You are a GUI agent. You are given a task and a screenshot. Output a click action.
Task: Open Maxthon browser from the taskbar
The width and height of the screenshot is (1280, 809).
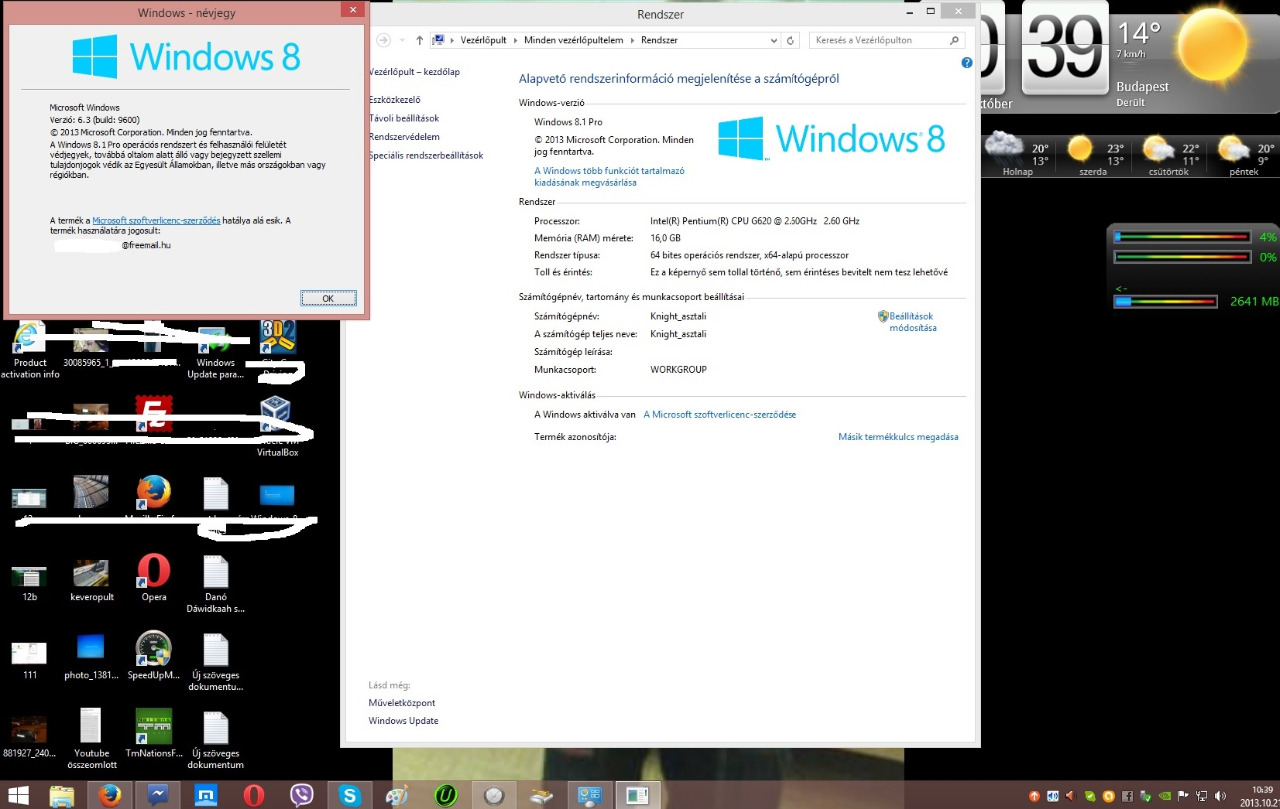click(x=206, y=796)
